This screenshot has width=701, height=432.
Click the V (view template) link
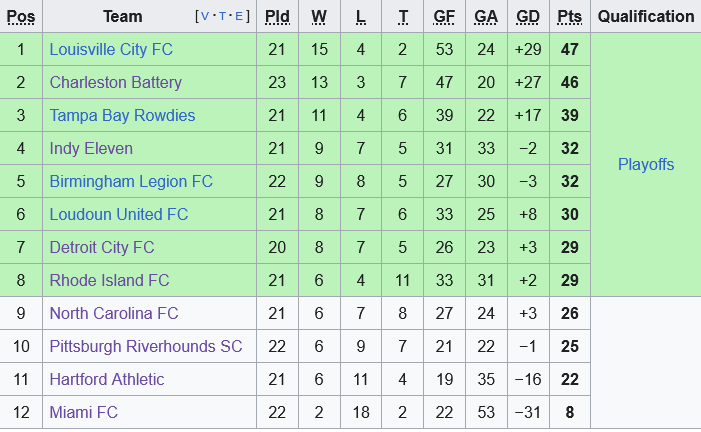tap(205, 17)
